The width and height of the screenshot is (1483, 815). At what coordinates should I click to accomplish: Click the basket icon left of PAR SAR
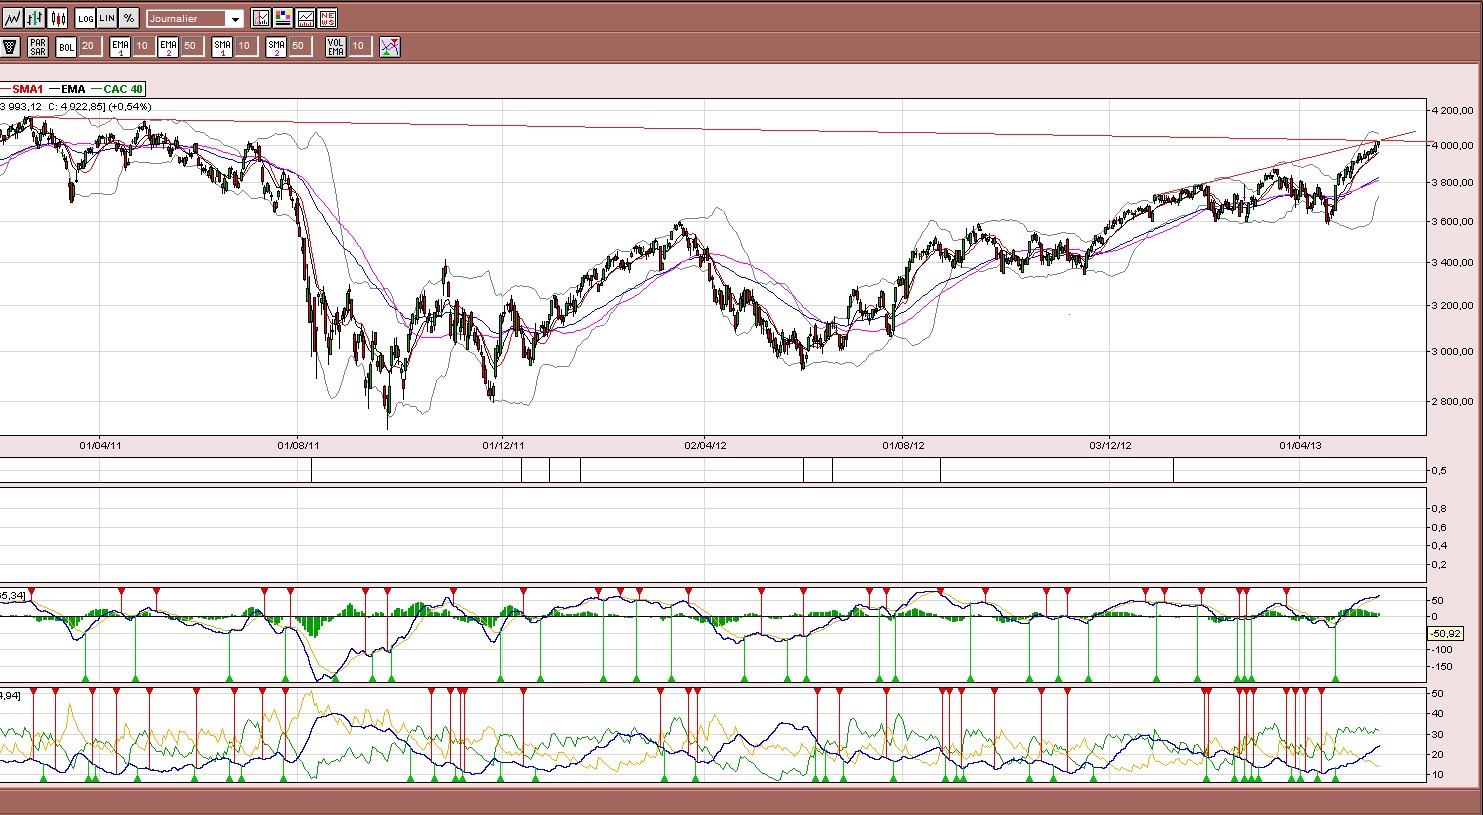pyautogui.click(x=11, y=47)
